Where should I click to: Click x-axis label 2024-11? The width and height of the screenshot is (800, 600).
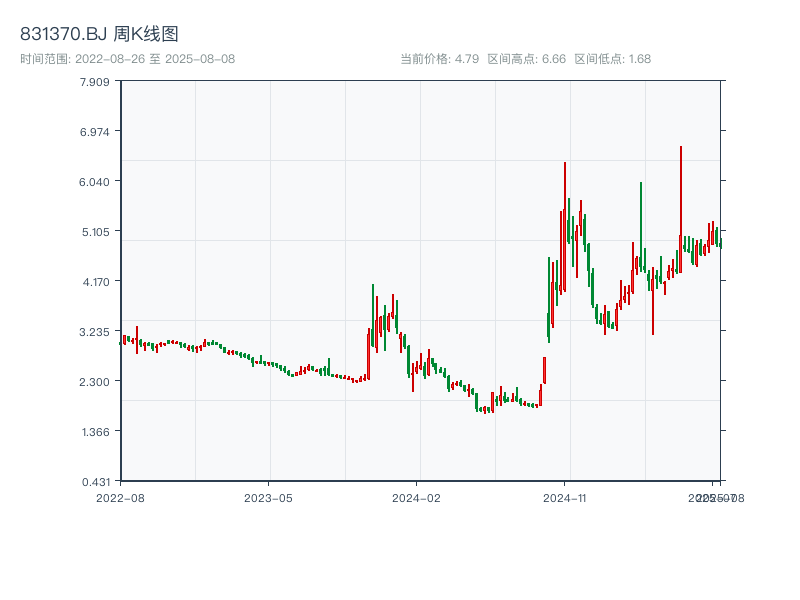point(564,498)
